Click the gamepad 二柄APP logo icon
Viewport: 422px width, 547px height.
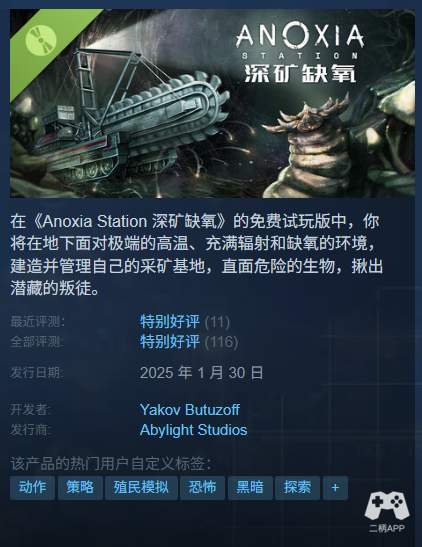point(387,512)
